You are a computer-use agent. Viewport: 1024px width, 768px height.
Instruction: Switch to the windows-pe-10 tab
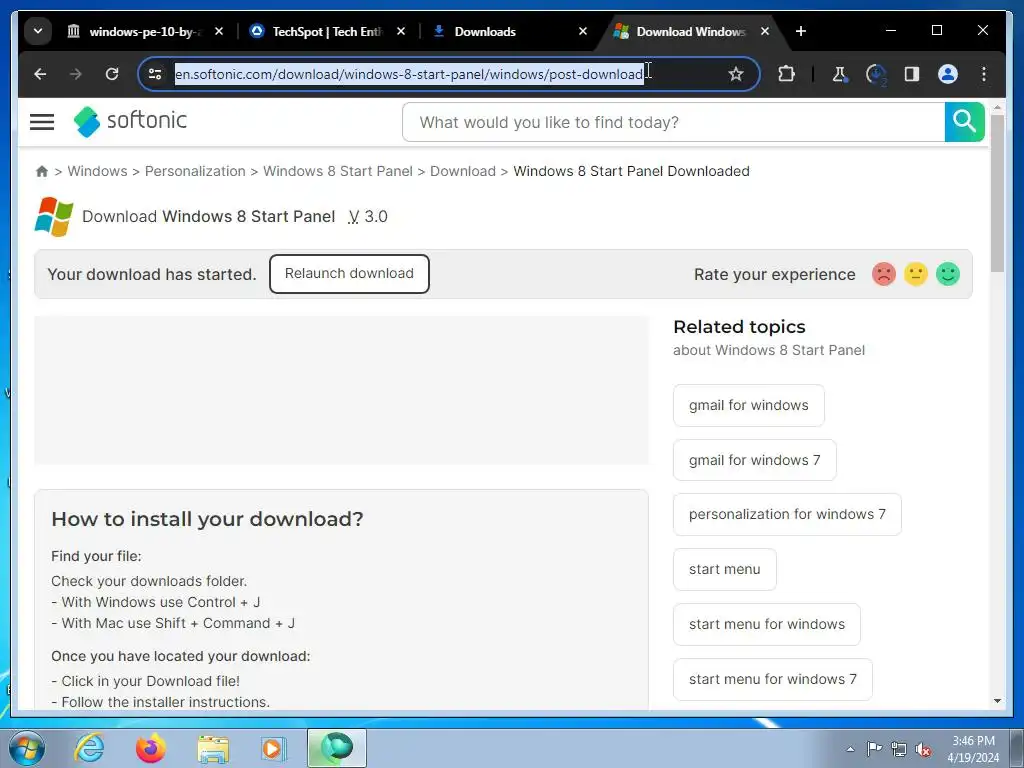pos(145,31)
